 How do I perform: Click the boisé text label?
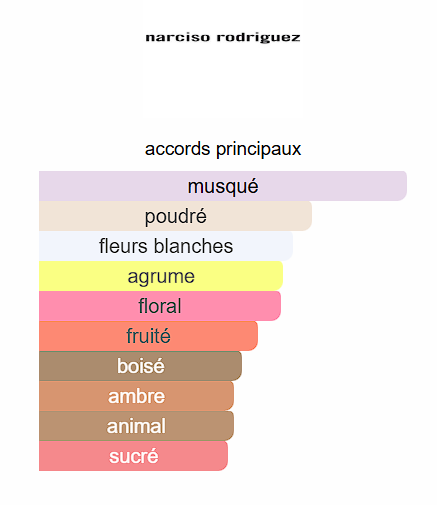140,366
